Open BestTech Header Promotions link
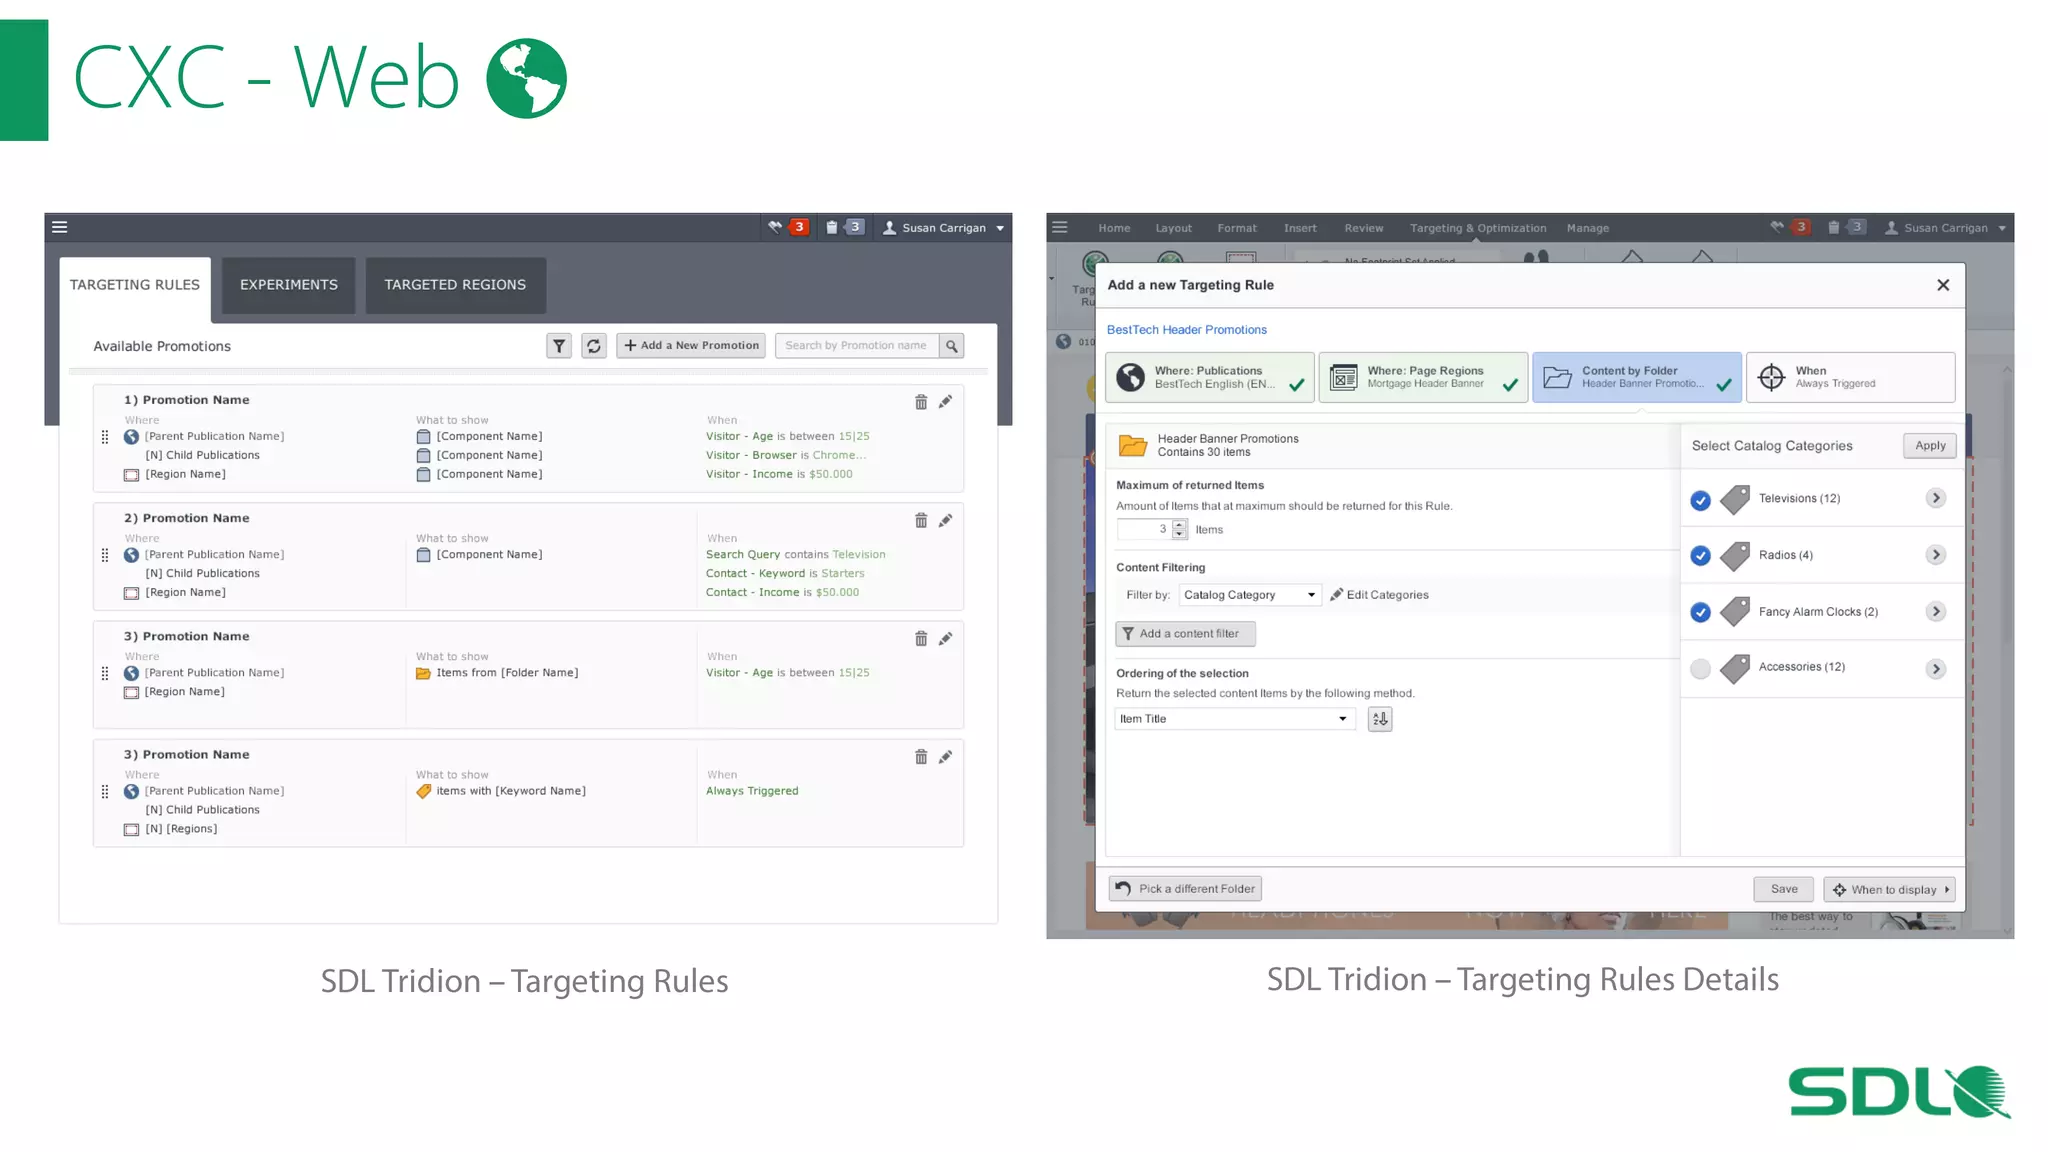This screenshot has width=2048, height=1152. [1186, 330]
